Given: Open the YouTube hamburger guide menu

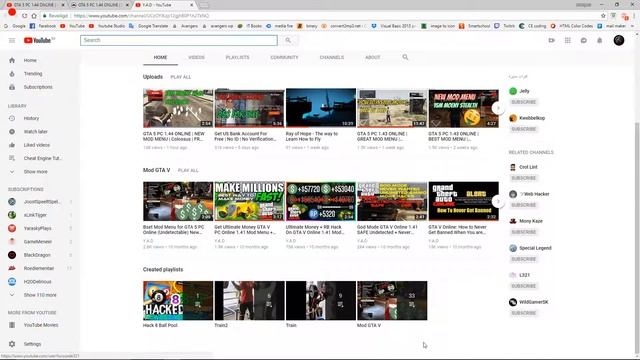Looking at the screenshot, I should point(12,40).
